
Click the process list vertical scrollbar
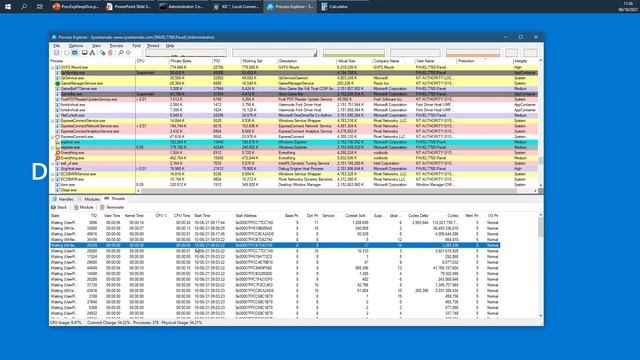point(541,122)
